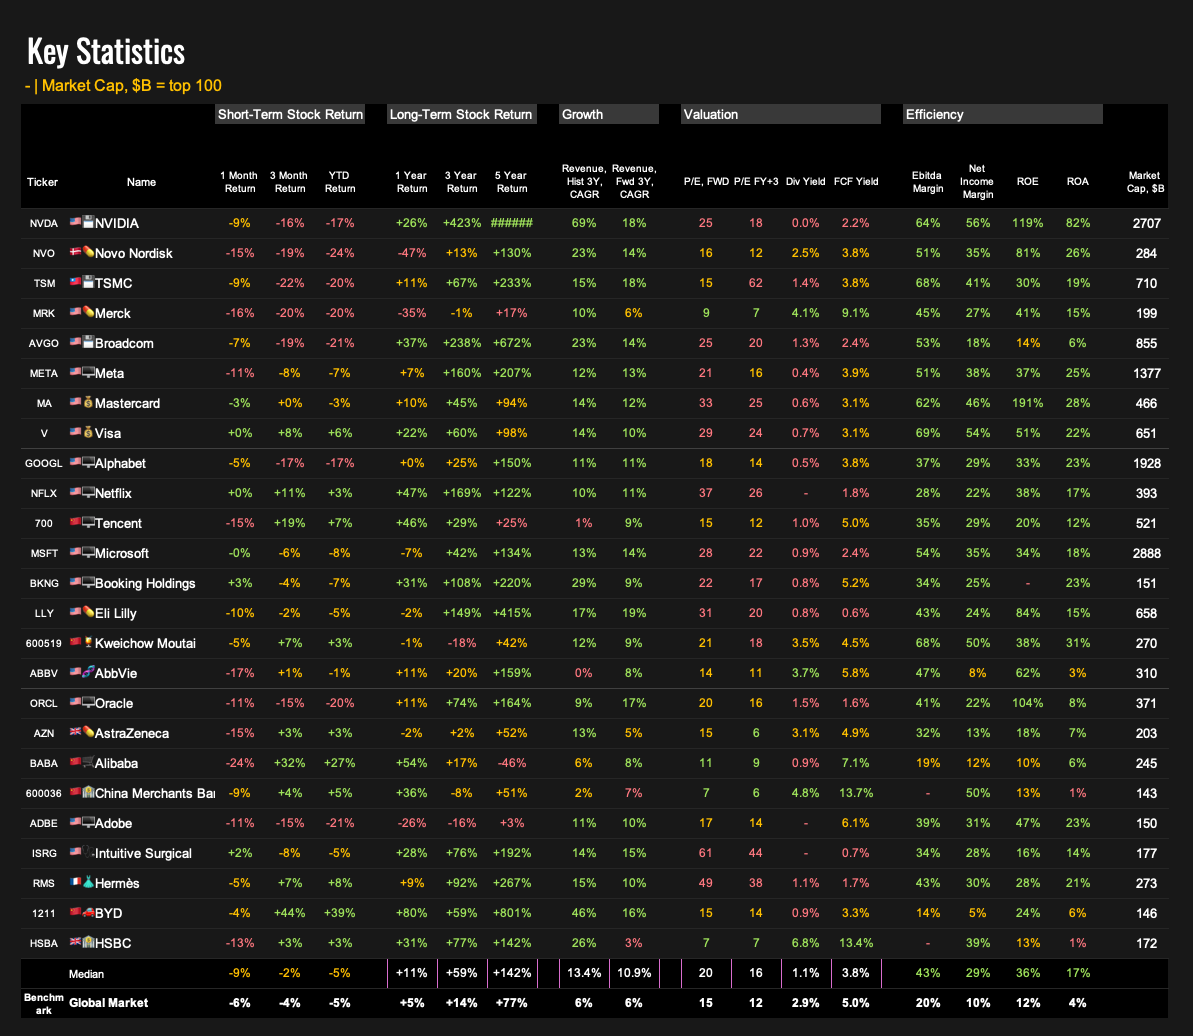Click HSBC's 13.4% FCF Yield value
1193x1036 pixels.
tap(856, 943)
